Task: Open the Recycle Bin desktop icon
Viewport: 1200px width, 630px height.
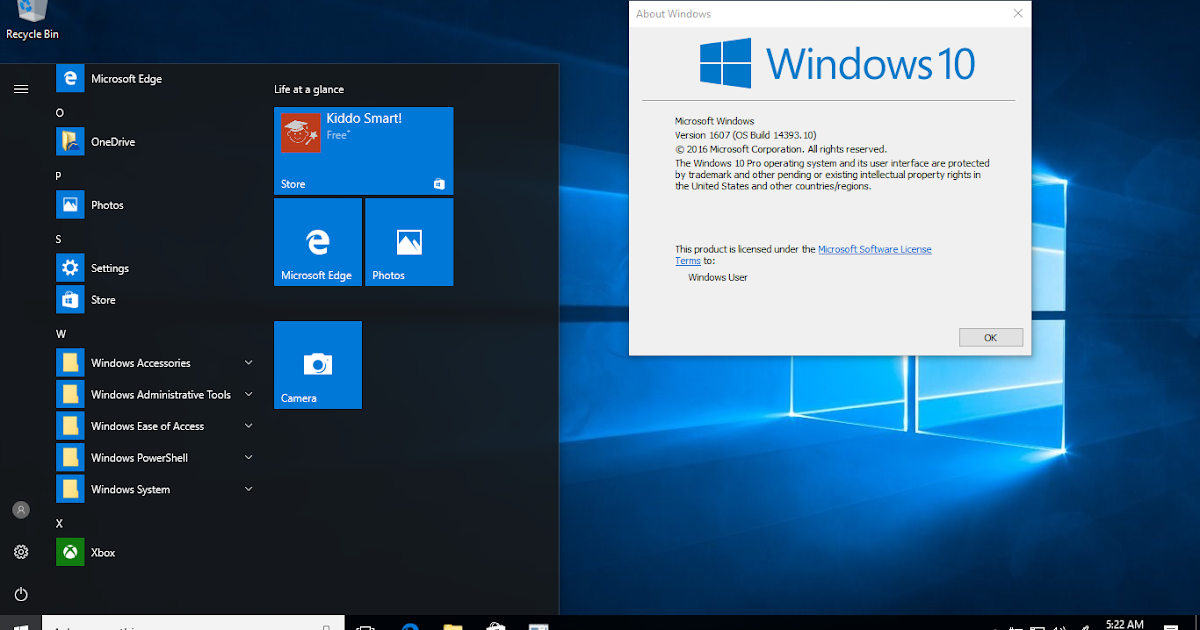Action: 32,20
